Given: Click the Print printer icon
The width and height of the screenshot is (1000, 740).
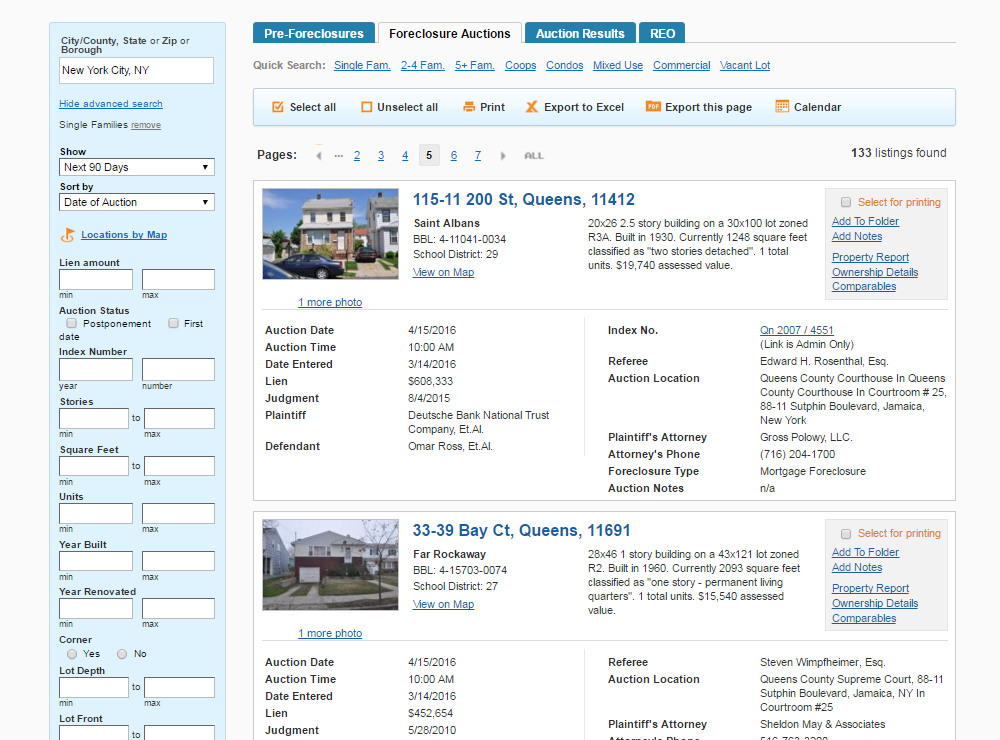Looking at the screenshot, I should (x=469, y=107).
